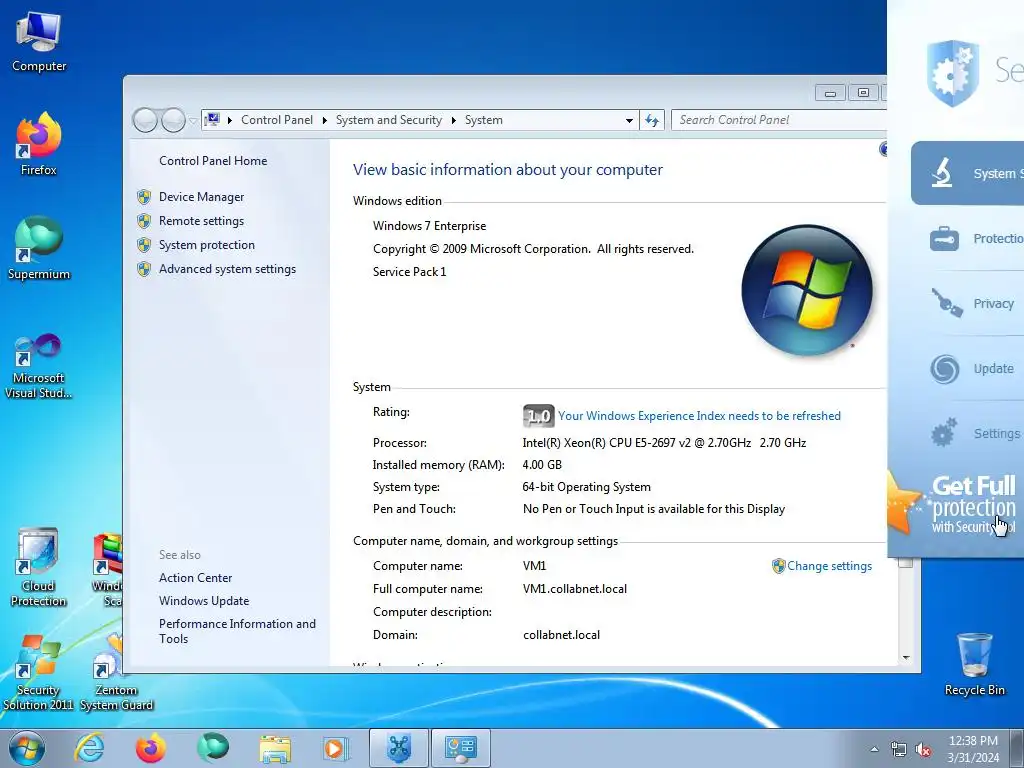Open Remote settings link
This screenshot has height=768, width=1024.
(201, 221)
